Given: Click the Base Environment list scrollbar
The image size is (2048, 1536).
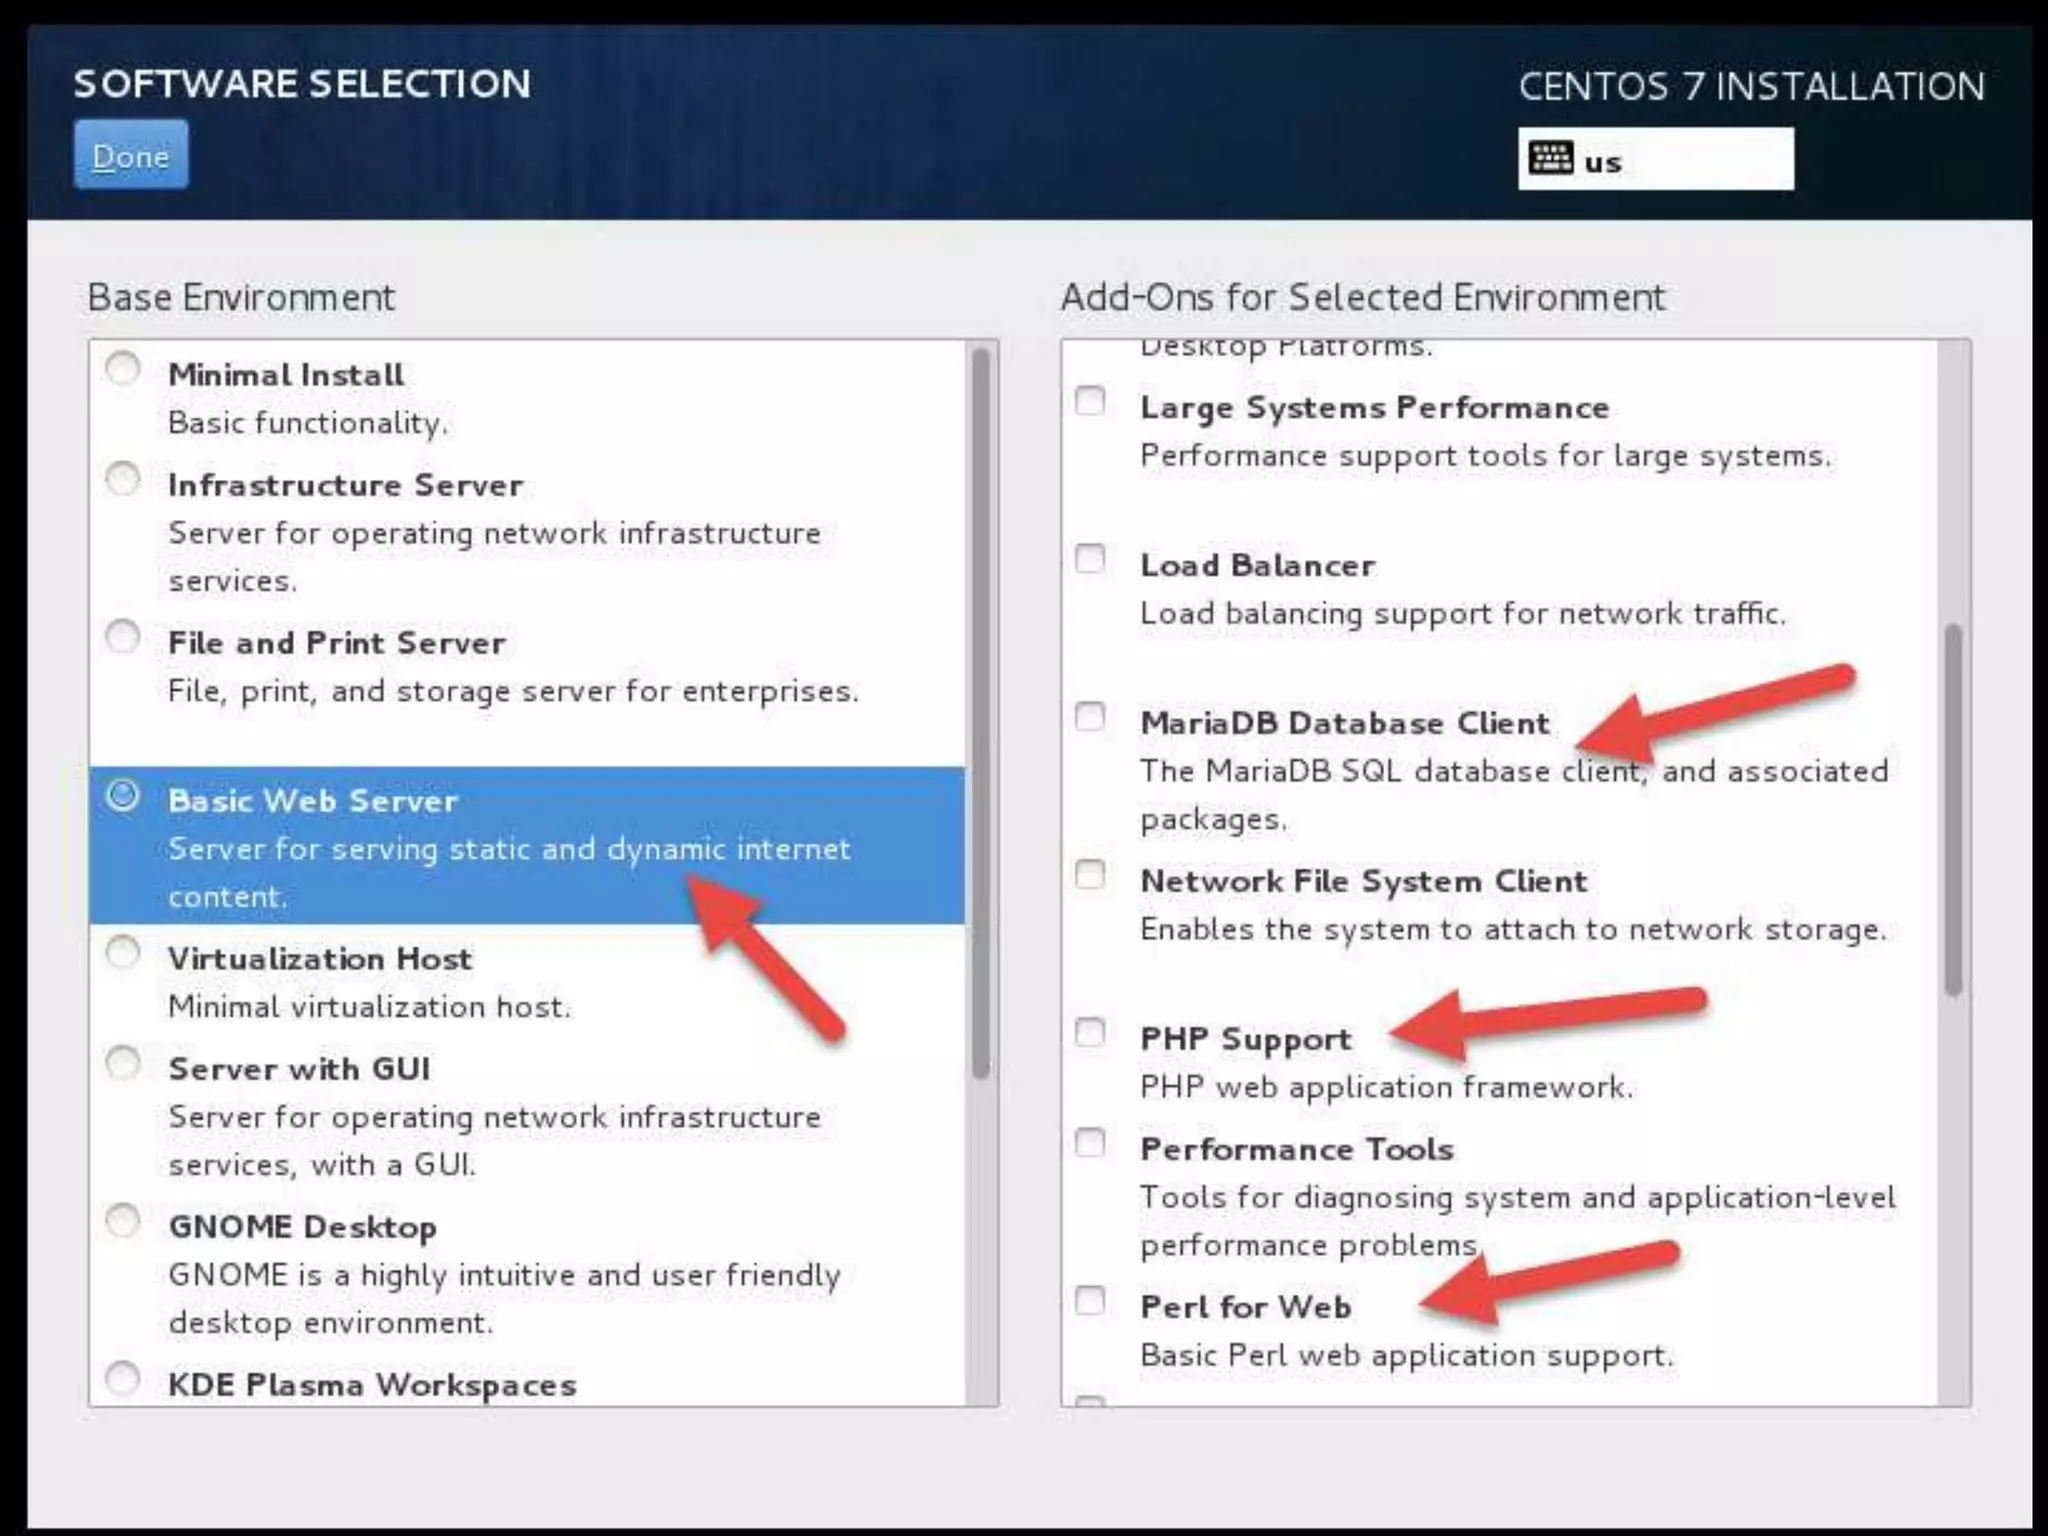Looking at the screenshot, I should coord(981,712).
